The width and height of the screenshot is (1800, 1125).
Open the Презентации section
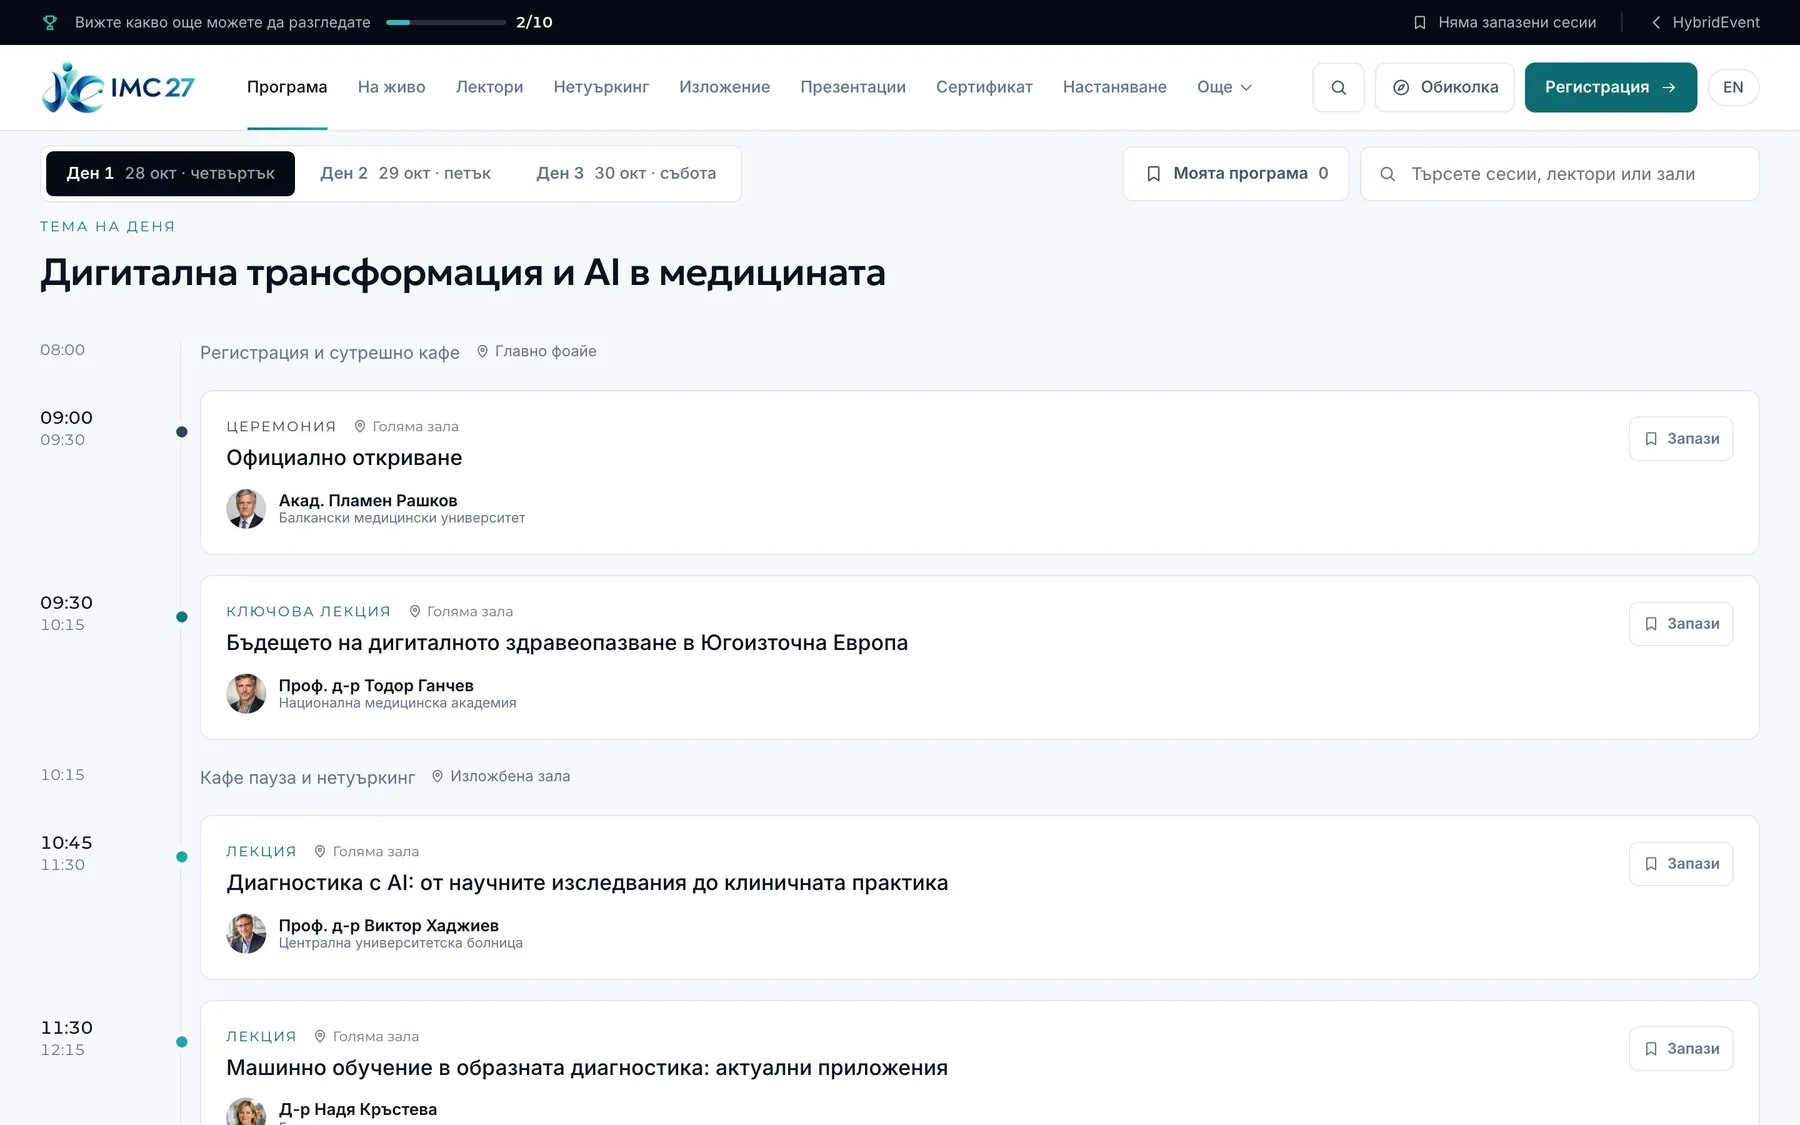coord(853,87)
